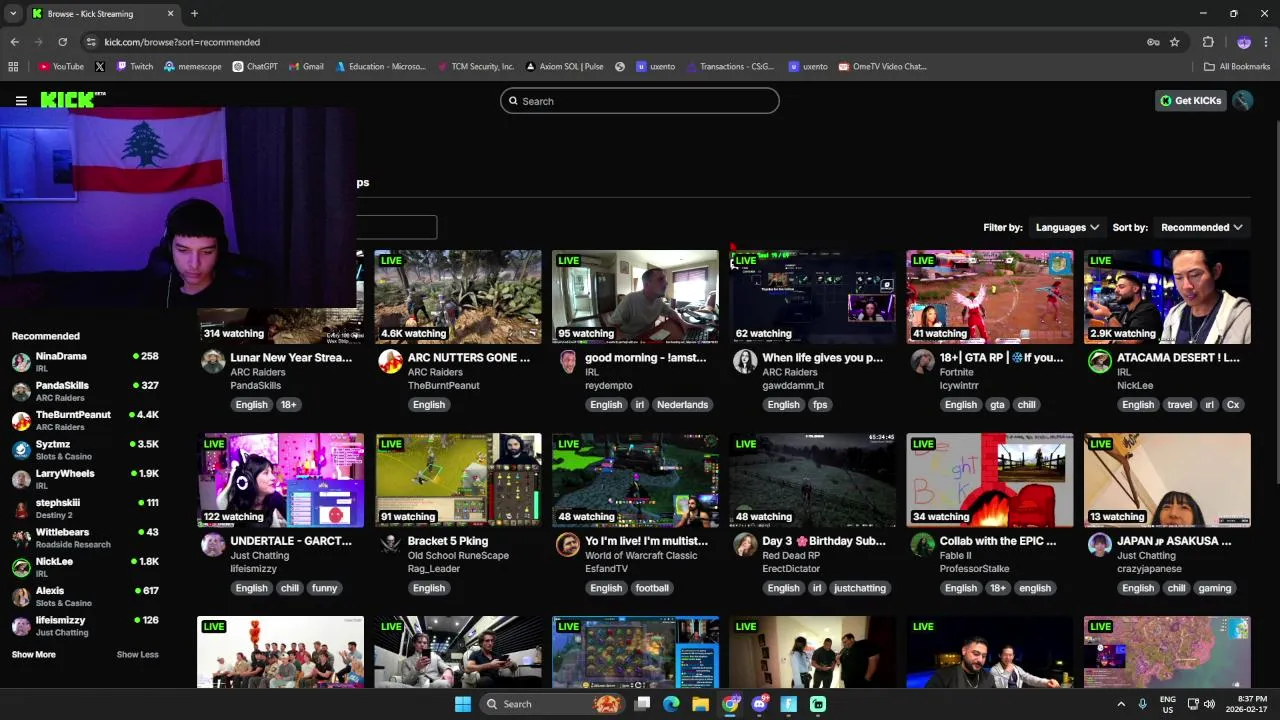Click ProfessorStalke streamer avatar on card
Viewport: 1280px width, 720px height.
point(922,545)
